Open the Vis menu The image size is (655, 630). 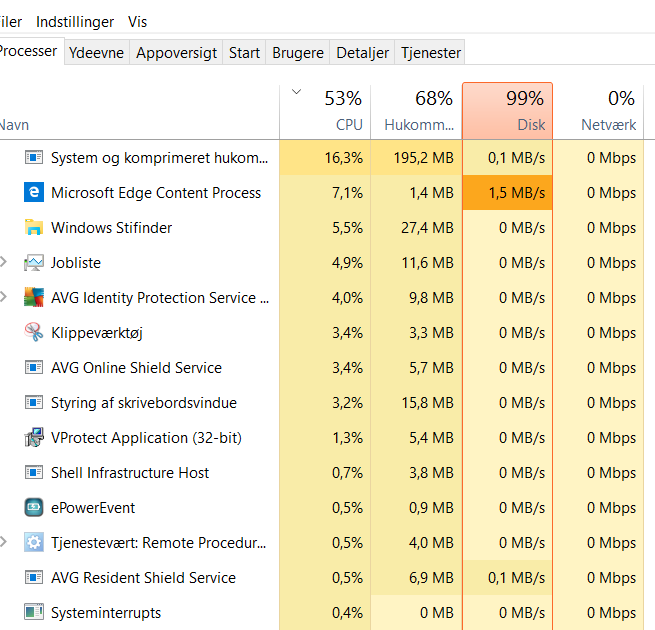[137, 21]
